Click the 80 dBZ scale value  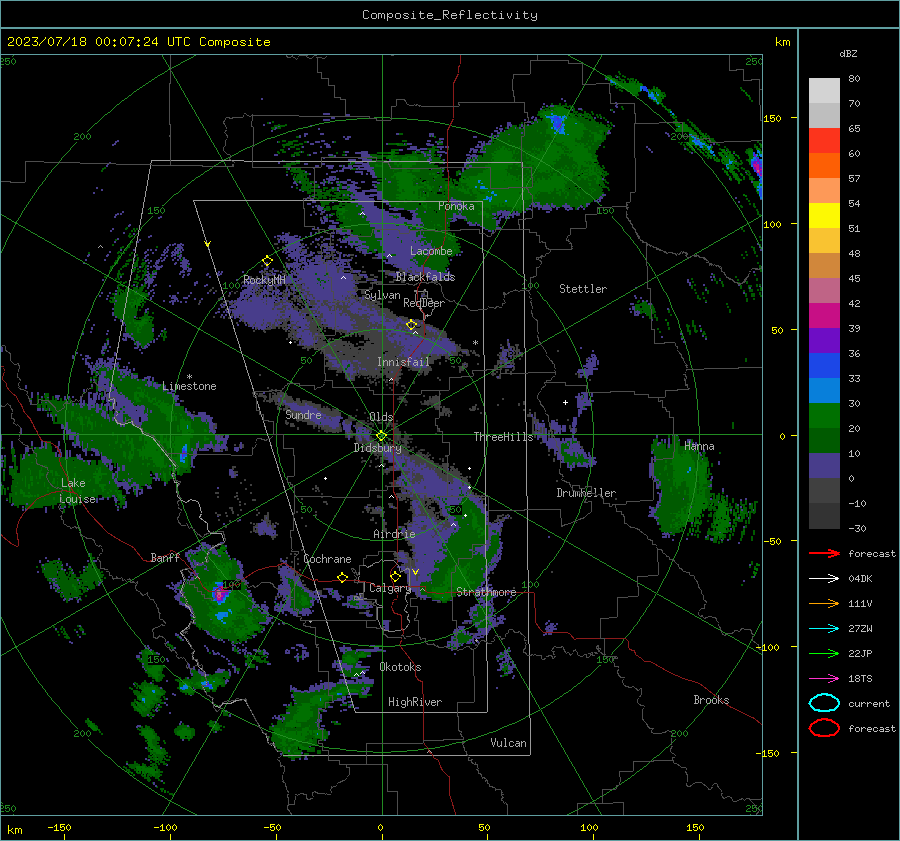click(854, 79)
